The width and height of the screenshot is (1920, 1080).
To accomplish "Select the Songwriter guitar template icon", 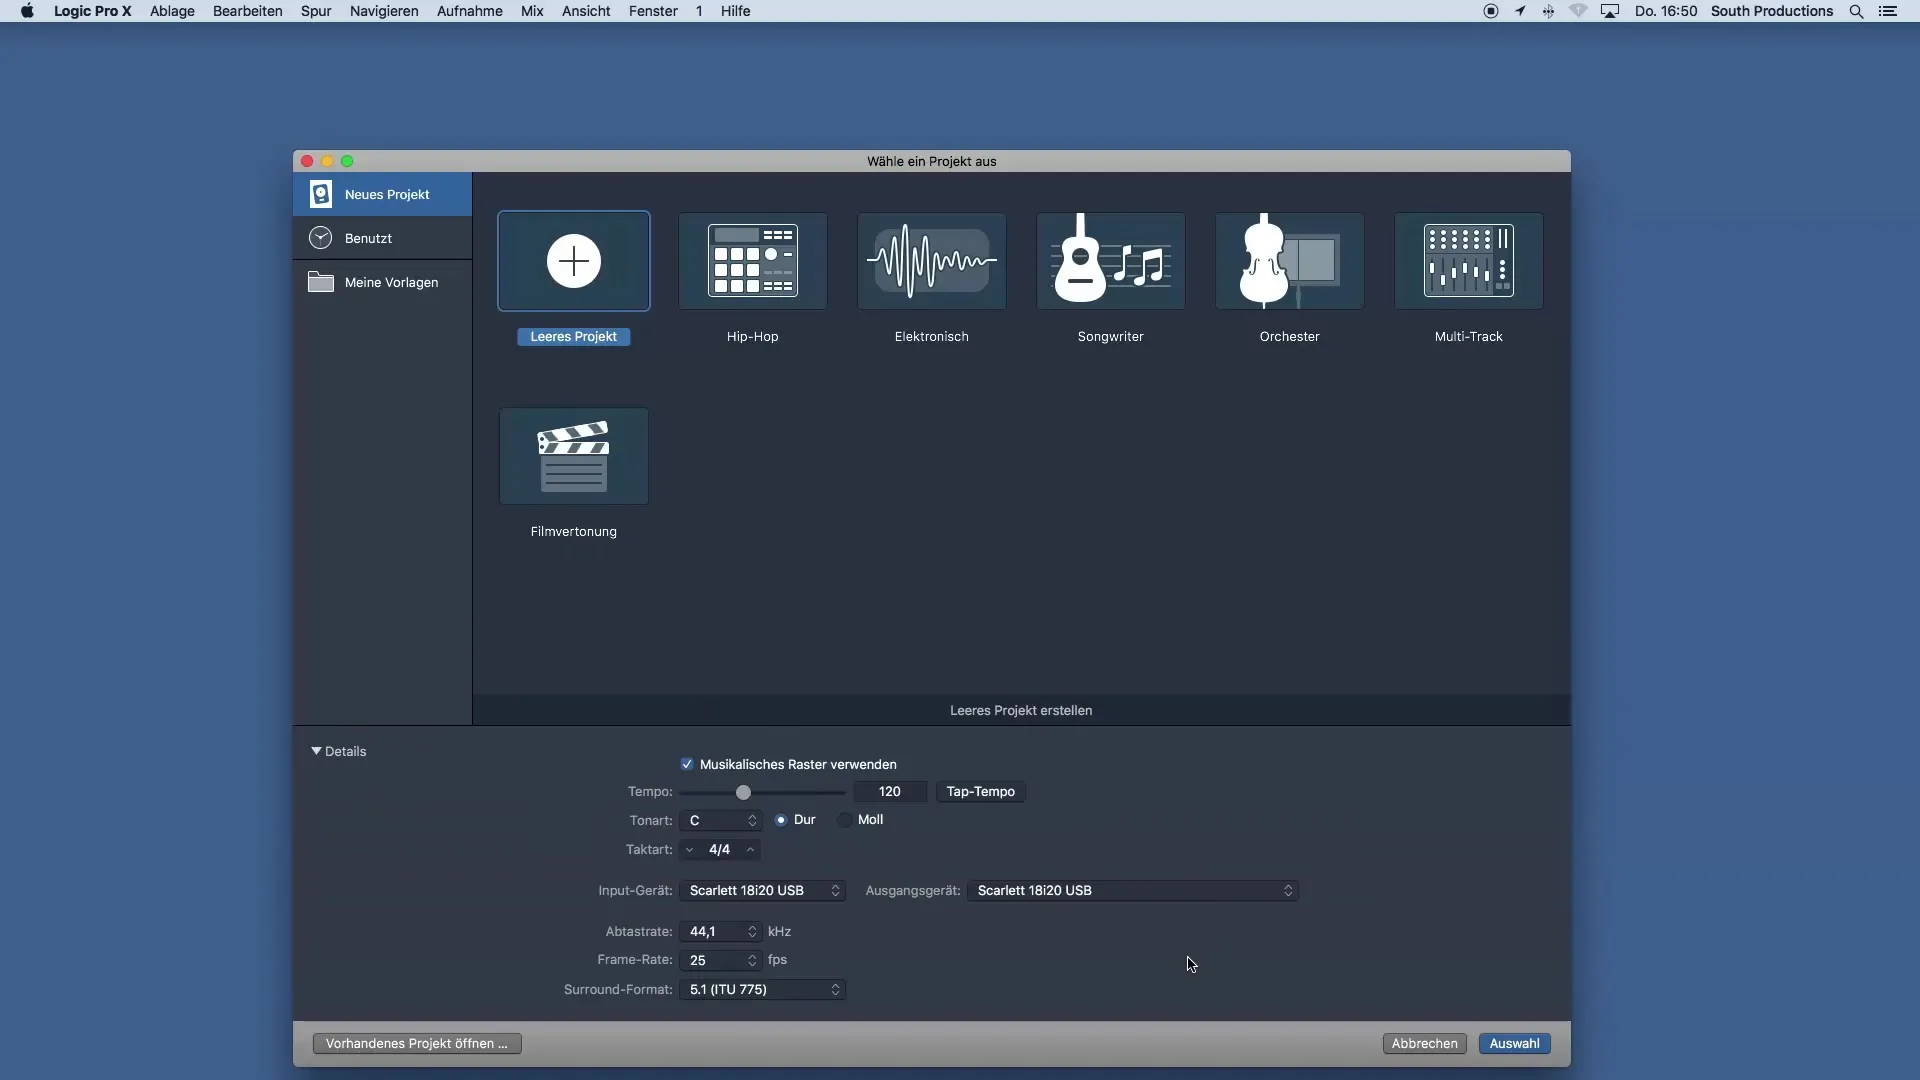I will pyautogui.click(x=1111, y=261).
